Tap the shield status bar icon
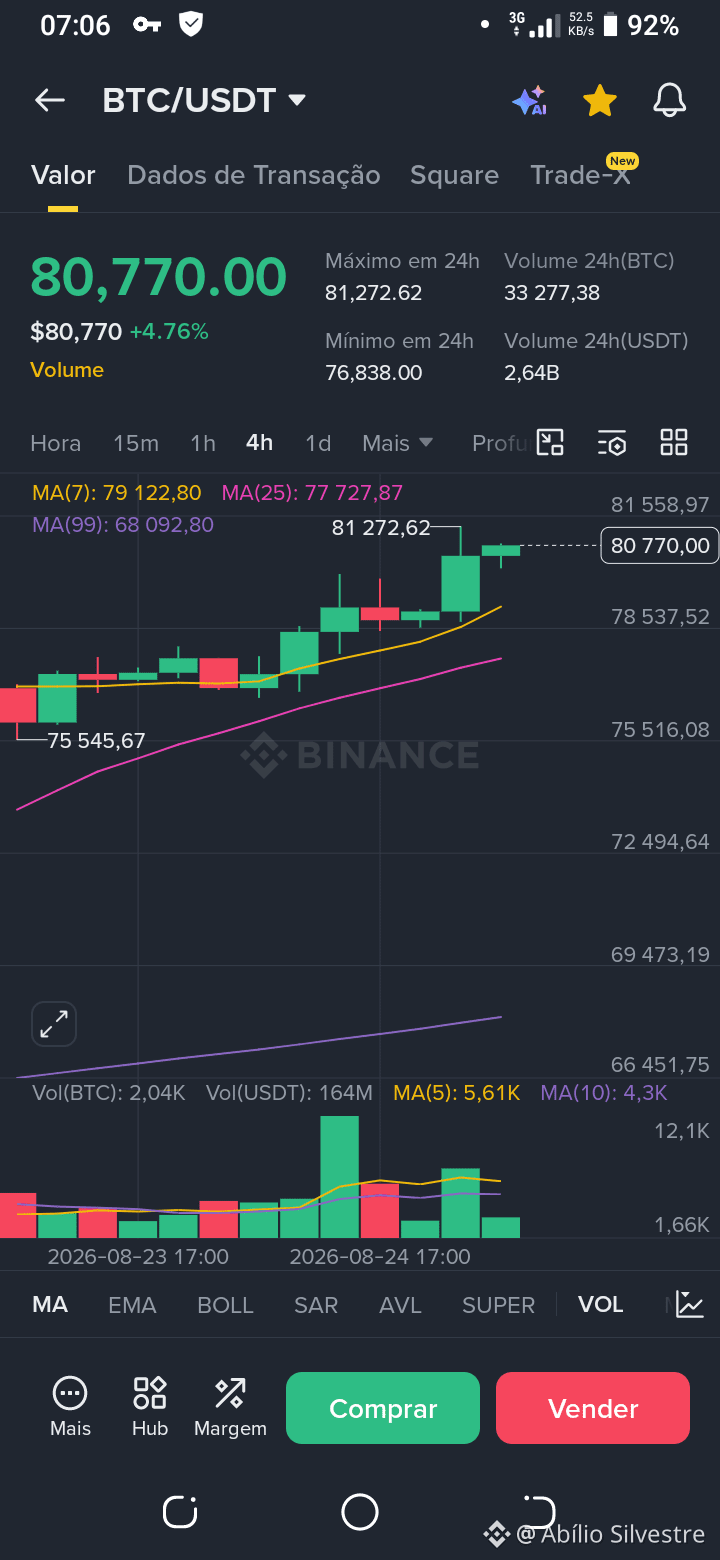Image resolution: width=720 pixels, height=1560 pixels. pyautogui.click(x=190, y=24)
